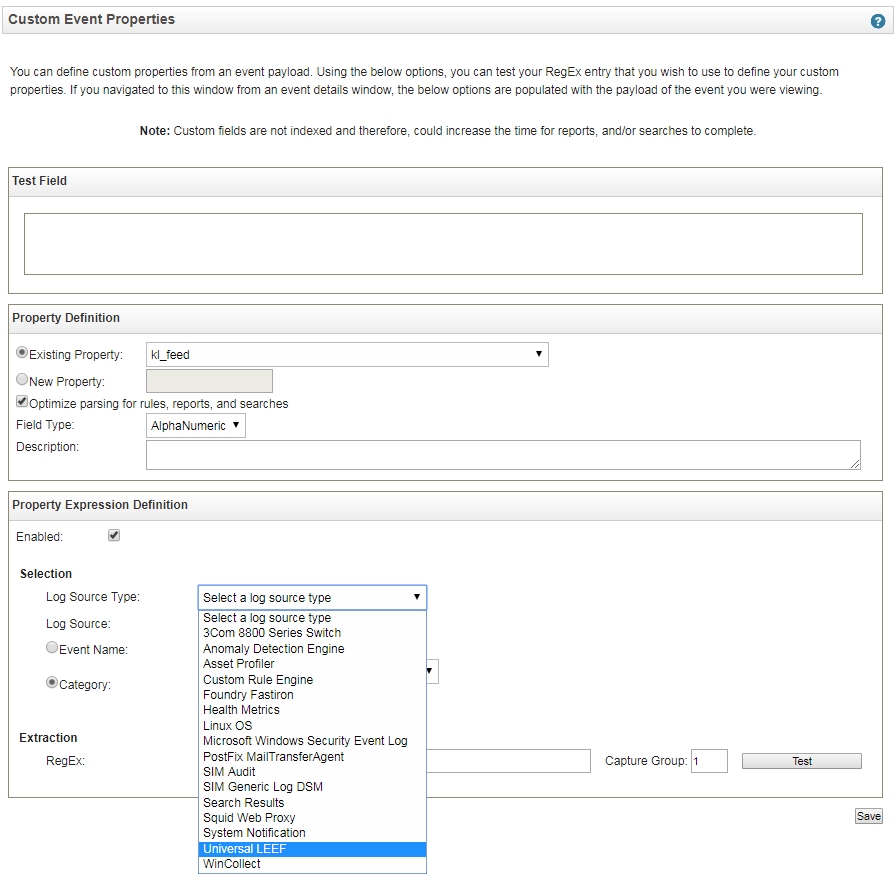
Task: Disable the Enabled checkbox
Action: coord(114,535)
